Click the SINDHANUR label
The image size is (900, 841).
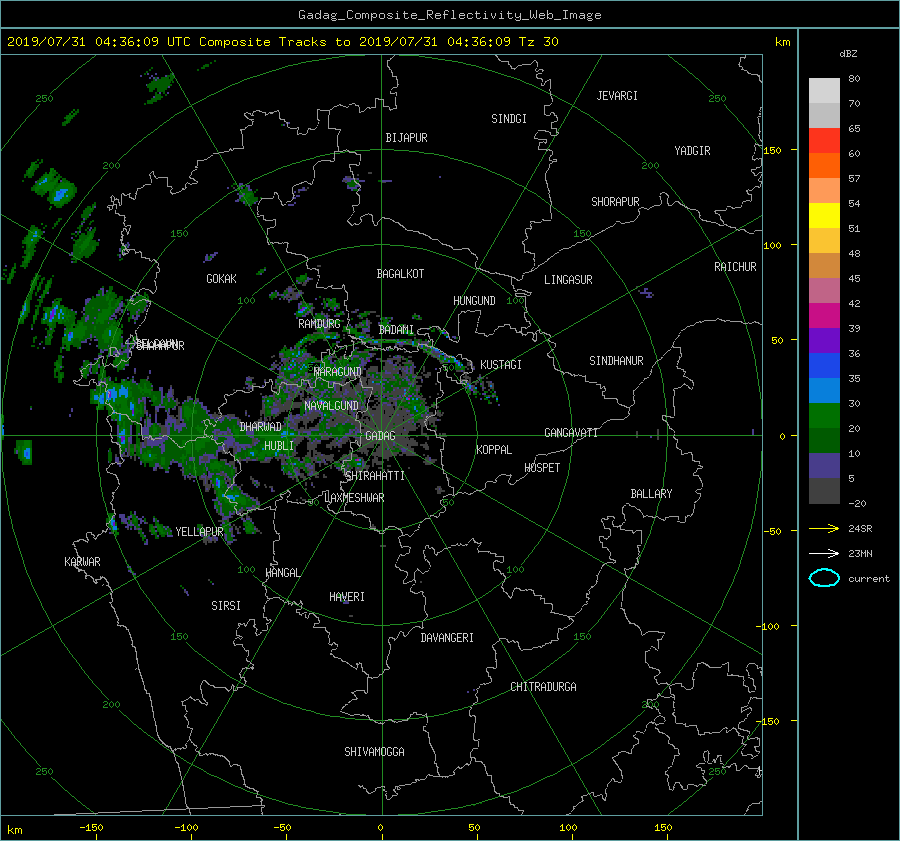coord(616,361)
